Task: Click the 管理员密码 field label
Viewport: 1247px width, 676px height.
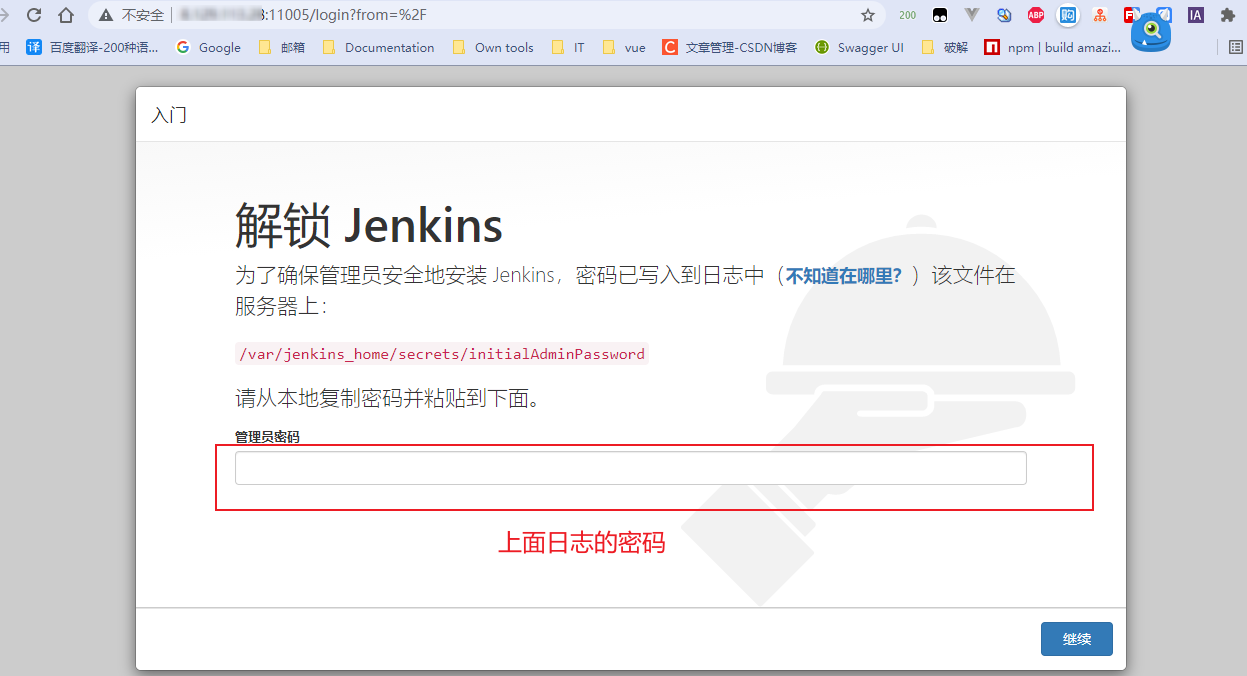Action: tap(267, 437)
